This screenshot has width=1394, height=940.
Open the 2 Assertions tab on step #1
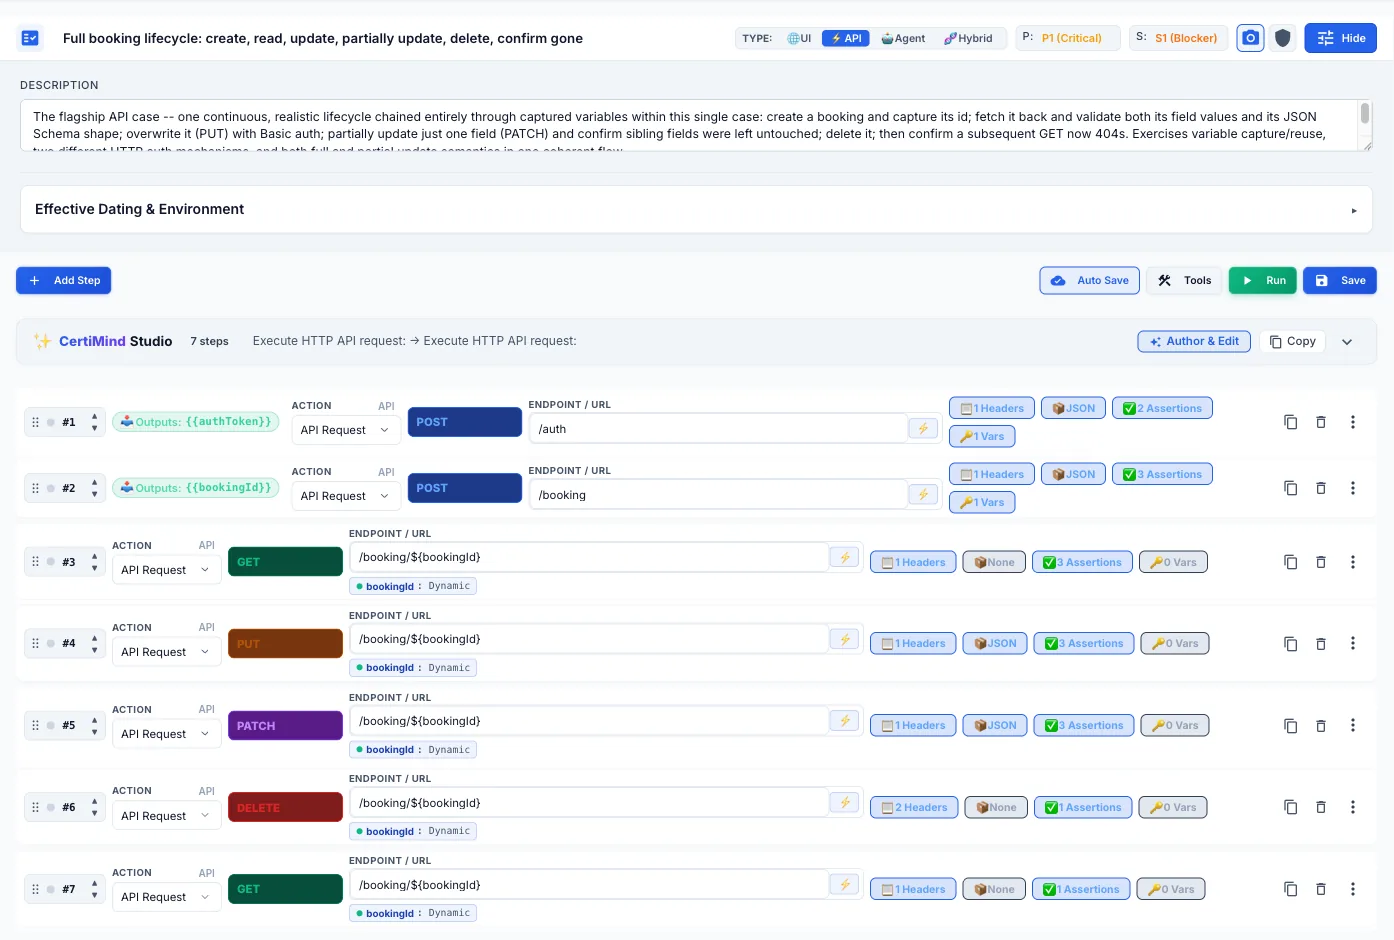coord(1162,408)
